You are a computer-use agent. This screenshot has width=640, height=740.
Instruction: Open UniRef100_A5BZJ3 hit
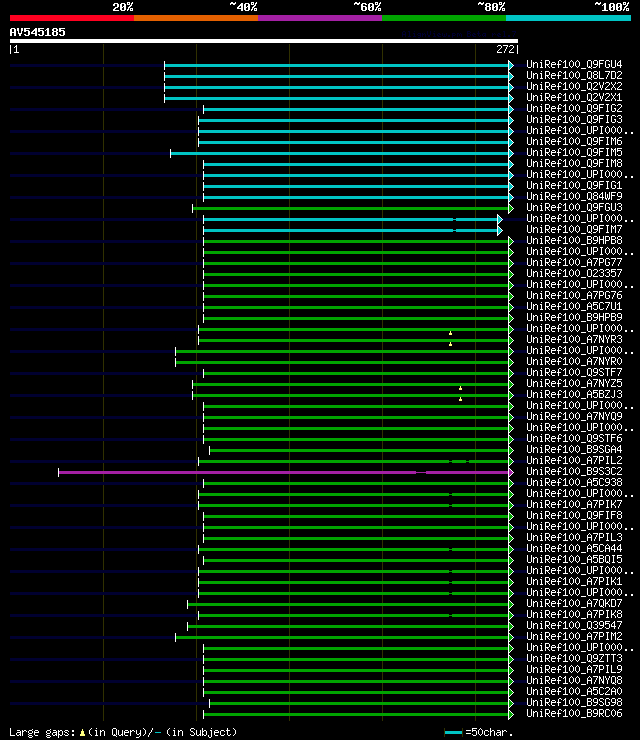574,395
